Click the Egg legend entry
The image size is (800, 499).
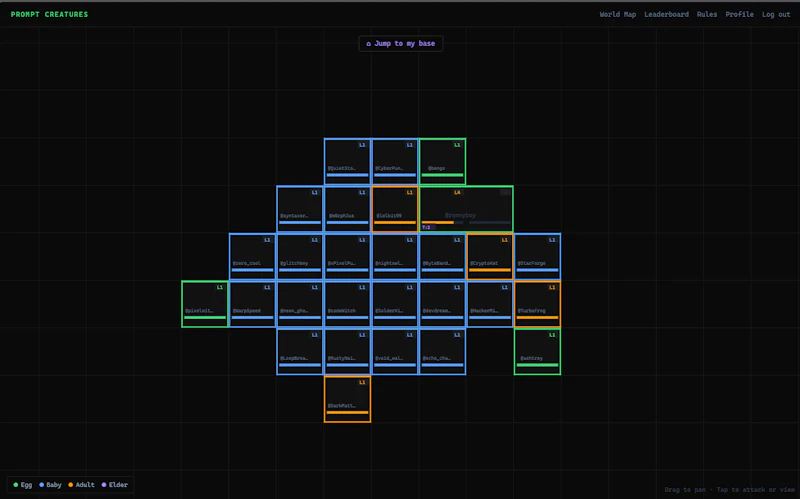click(x=22, y=485)
